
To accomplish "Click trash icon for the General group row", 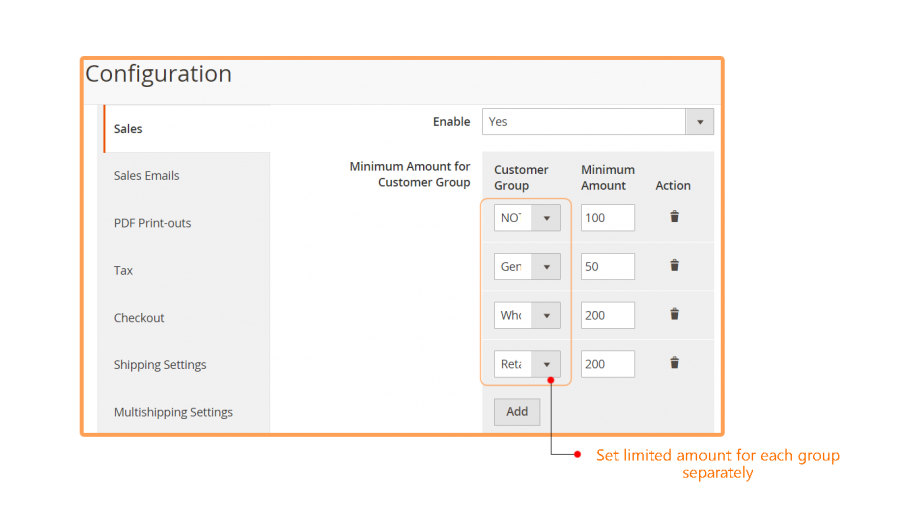I will pyautogui.click(x=674, y=266).
